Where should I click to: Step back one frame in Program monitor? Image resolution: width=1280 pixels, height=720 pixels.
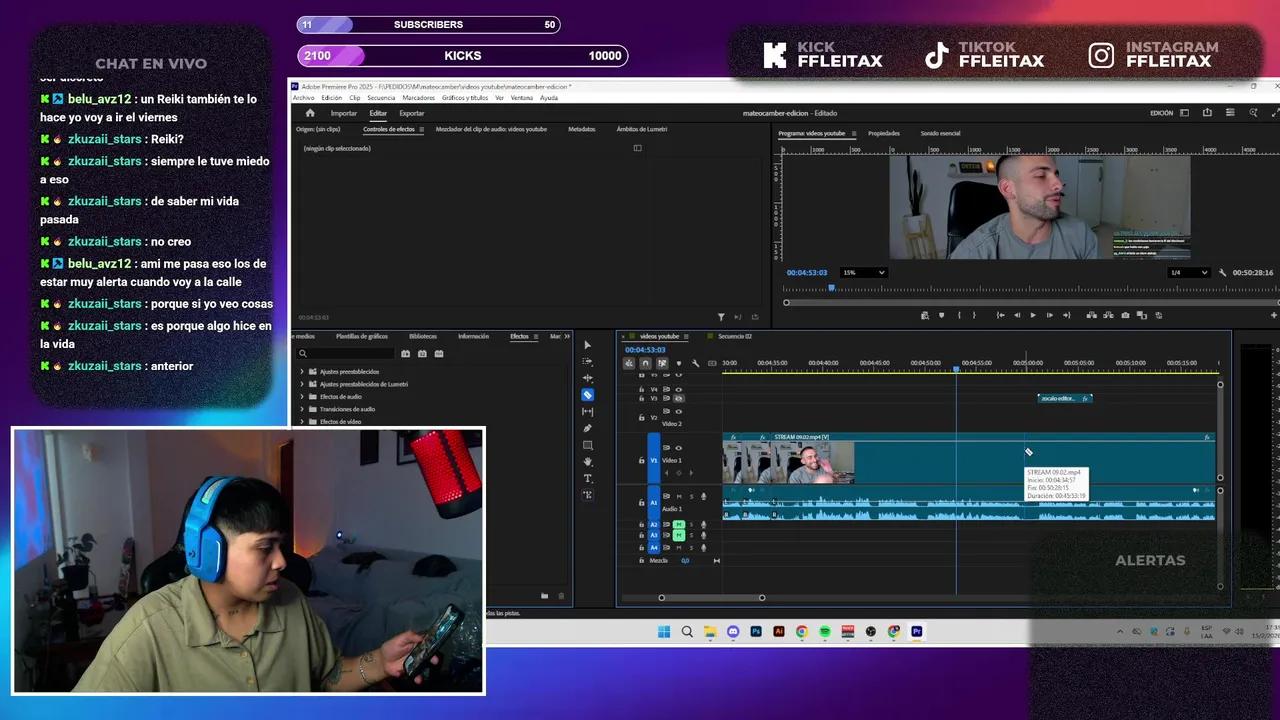[x=1017, y=315]
